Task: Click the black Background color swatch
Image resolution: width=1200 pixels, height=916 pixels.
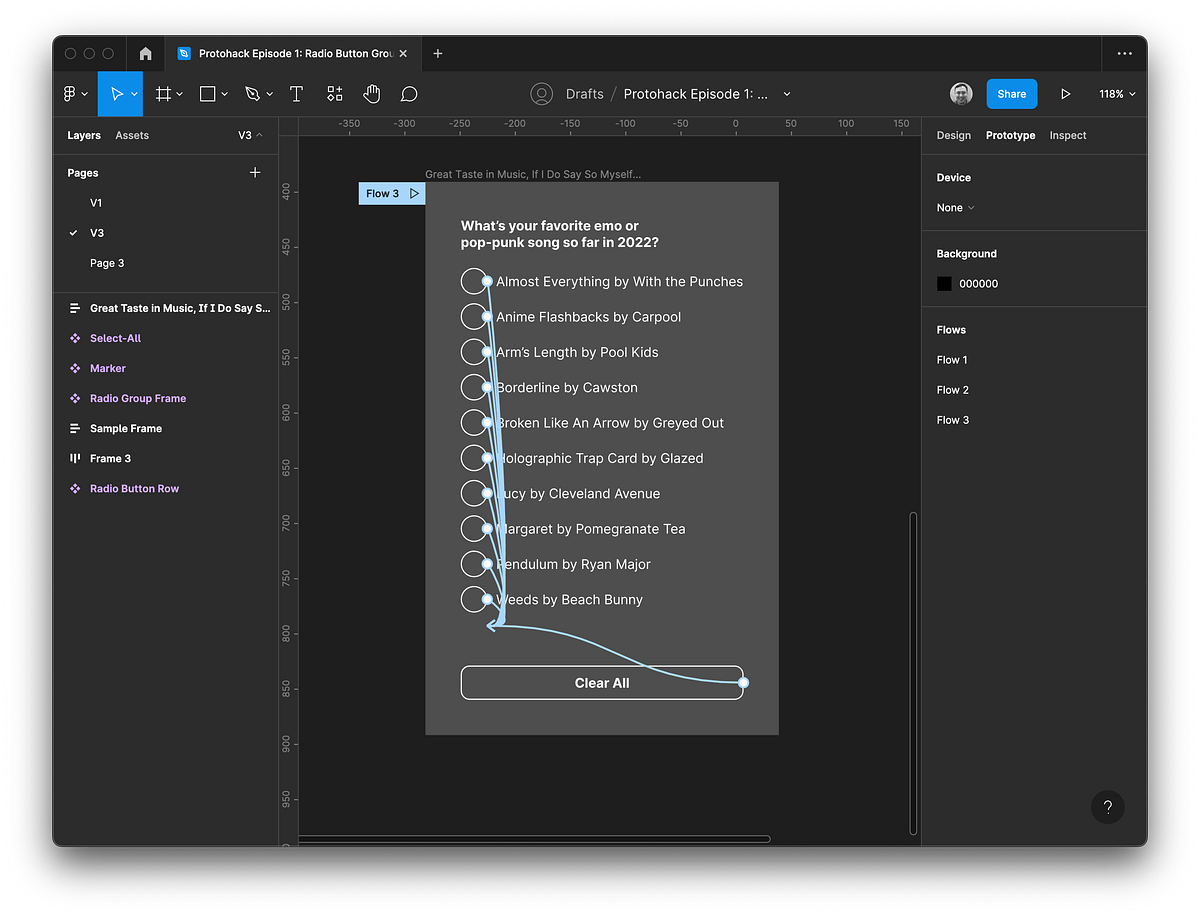Action: click(x=944, y=283)
